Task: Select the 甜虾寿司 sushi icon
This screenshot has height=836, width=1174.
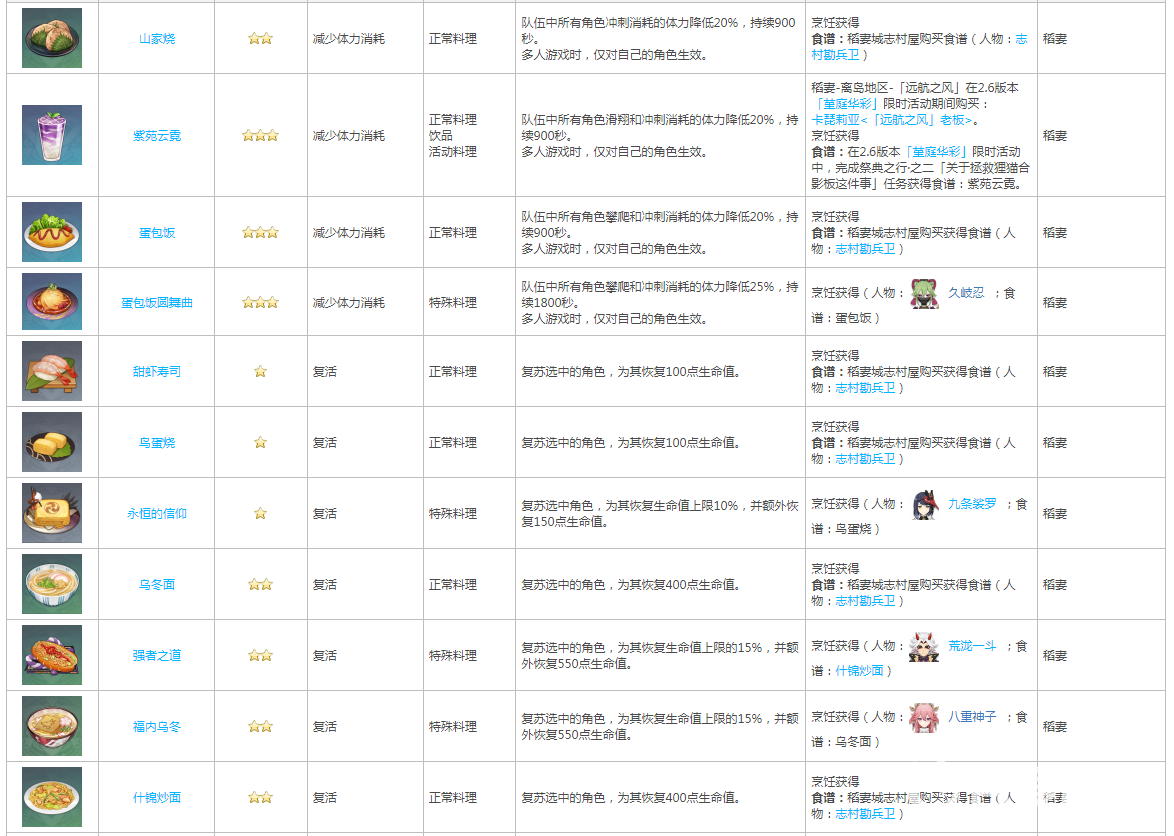Action: 52,371
